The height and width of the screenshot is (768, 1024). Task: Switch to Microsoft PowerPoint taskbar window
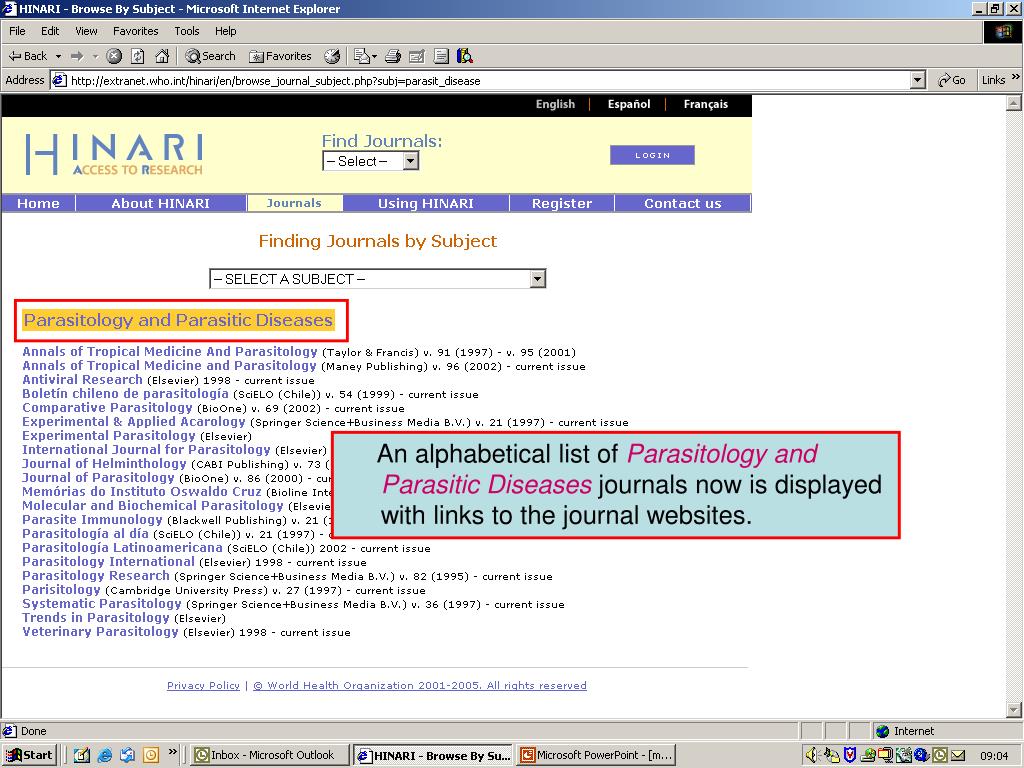click(596, 756)
